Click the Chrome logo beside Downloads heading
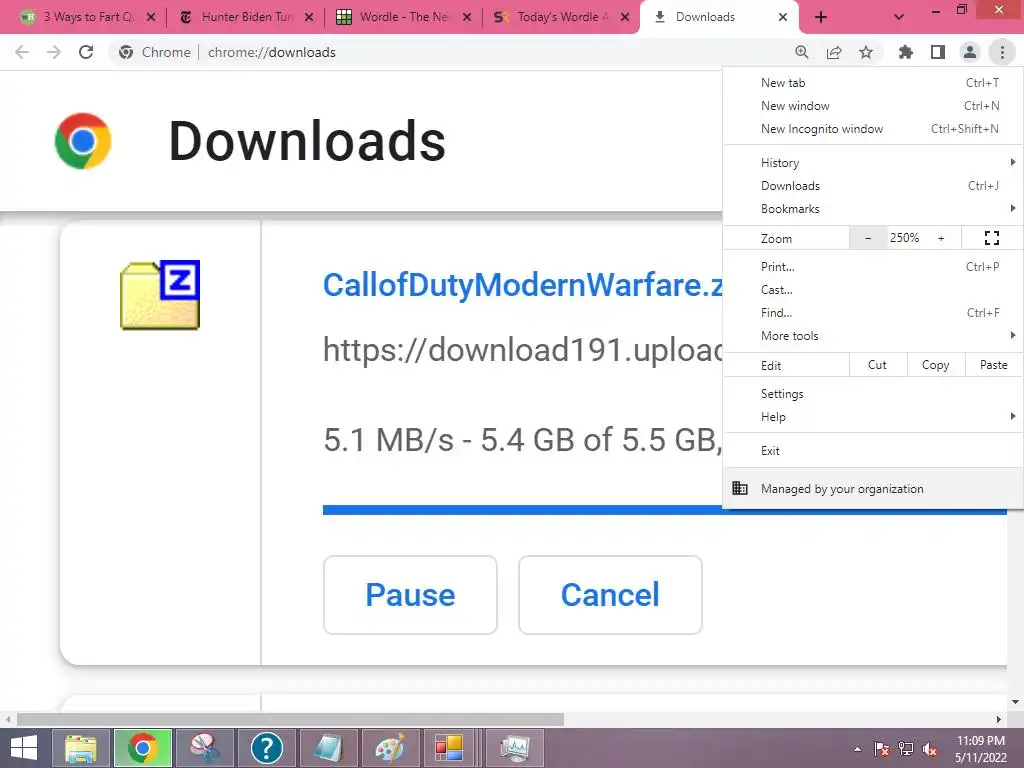 pos(83,141)
